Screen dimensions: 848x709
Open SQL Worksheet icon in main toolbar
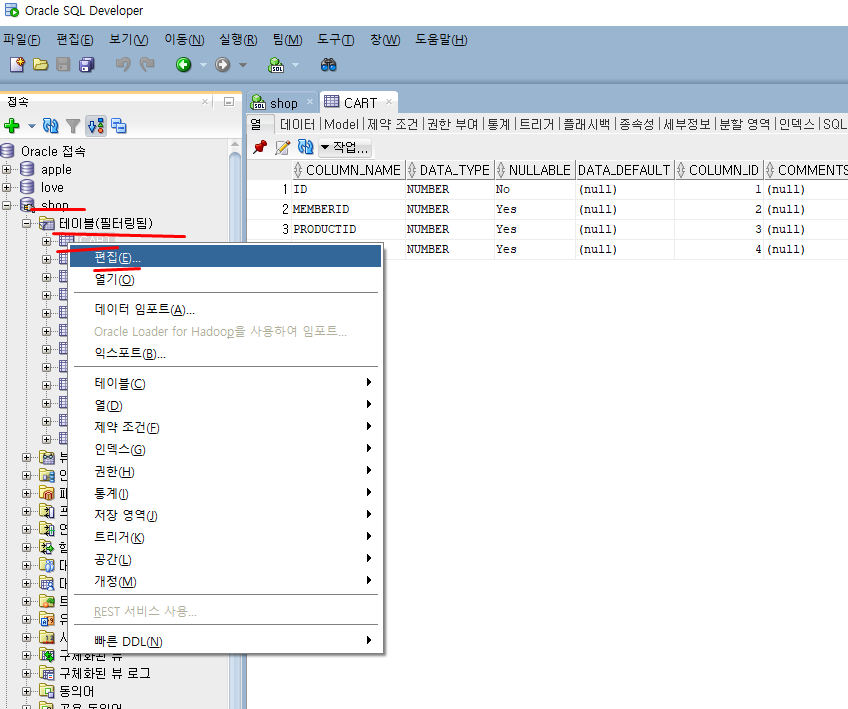pyautogui.click(x=276, y=65)
